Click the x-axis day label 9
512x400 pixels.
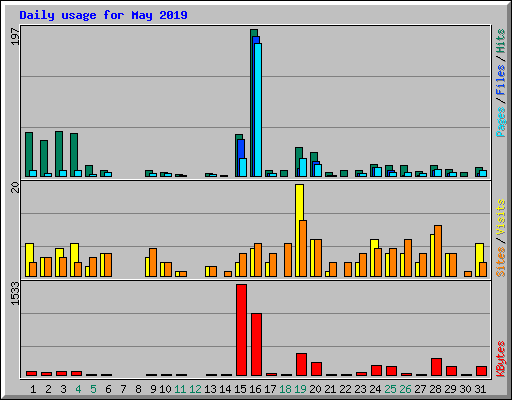tap(153, 389)
